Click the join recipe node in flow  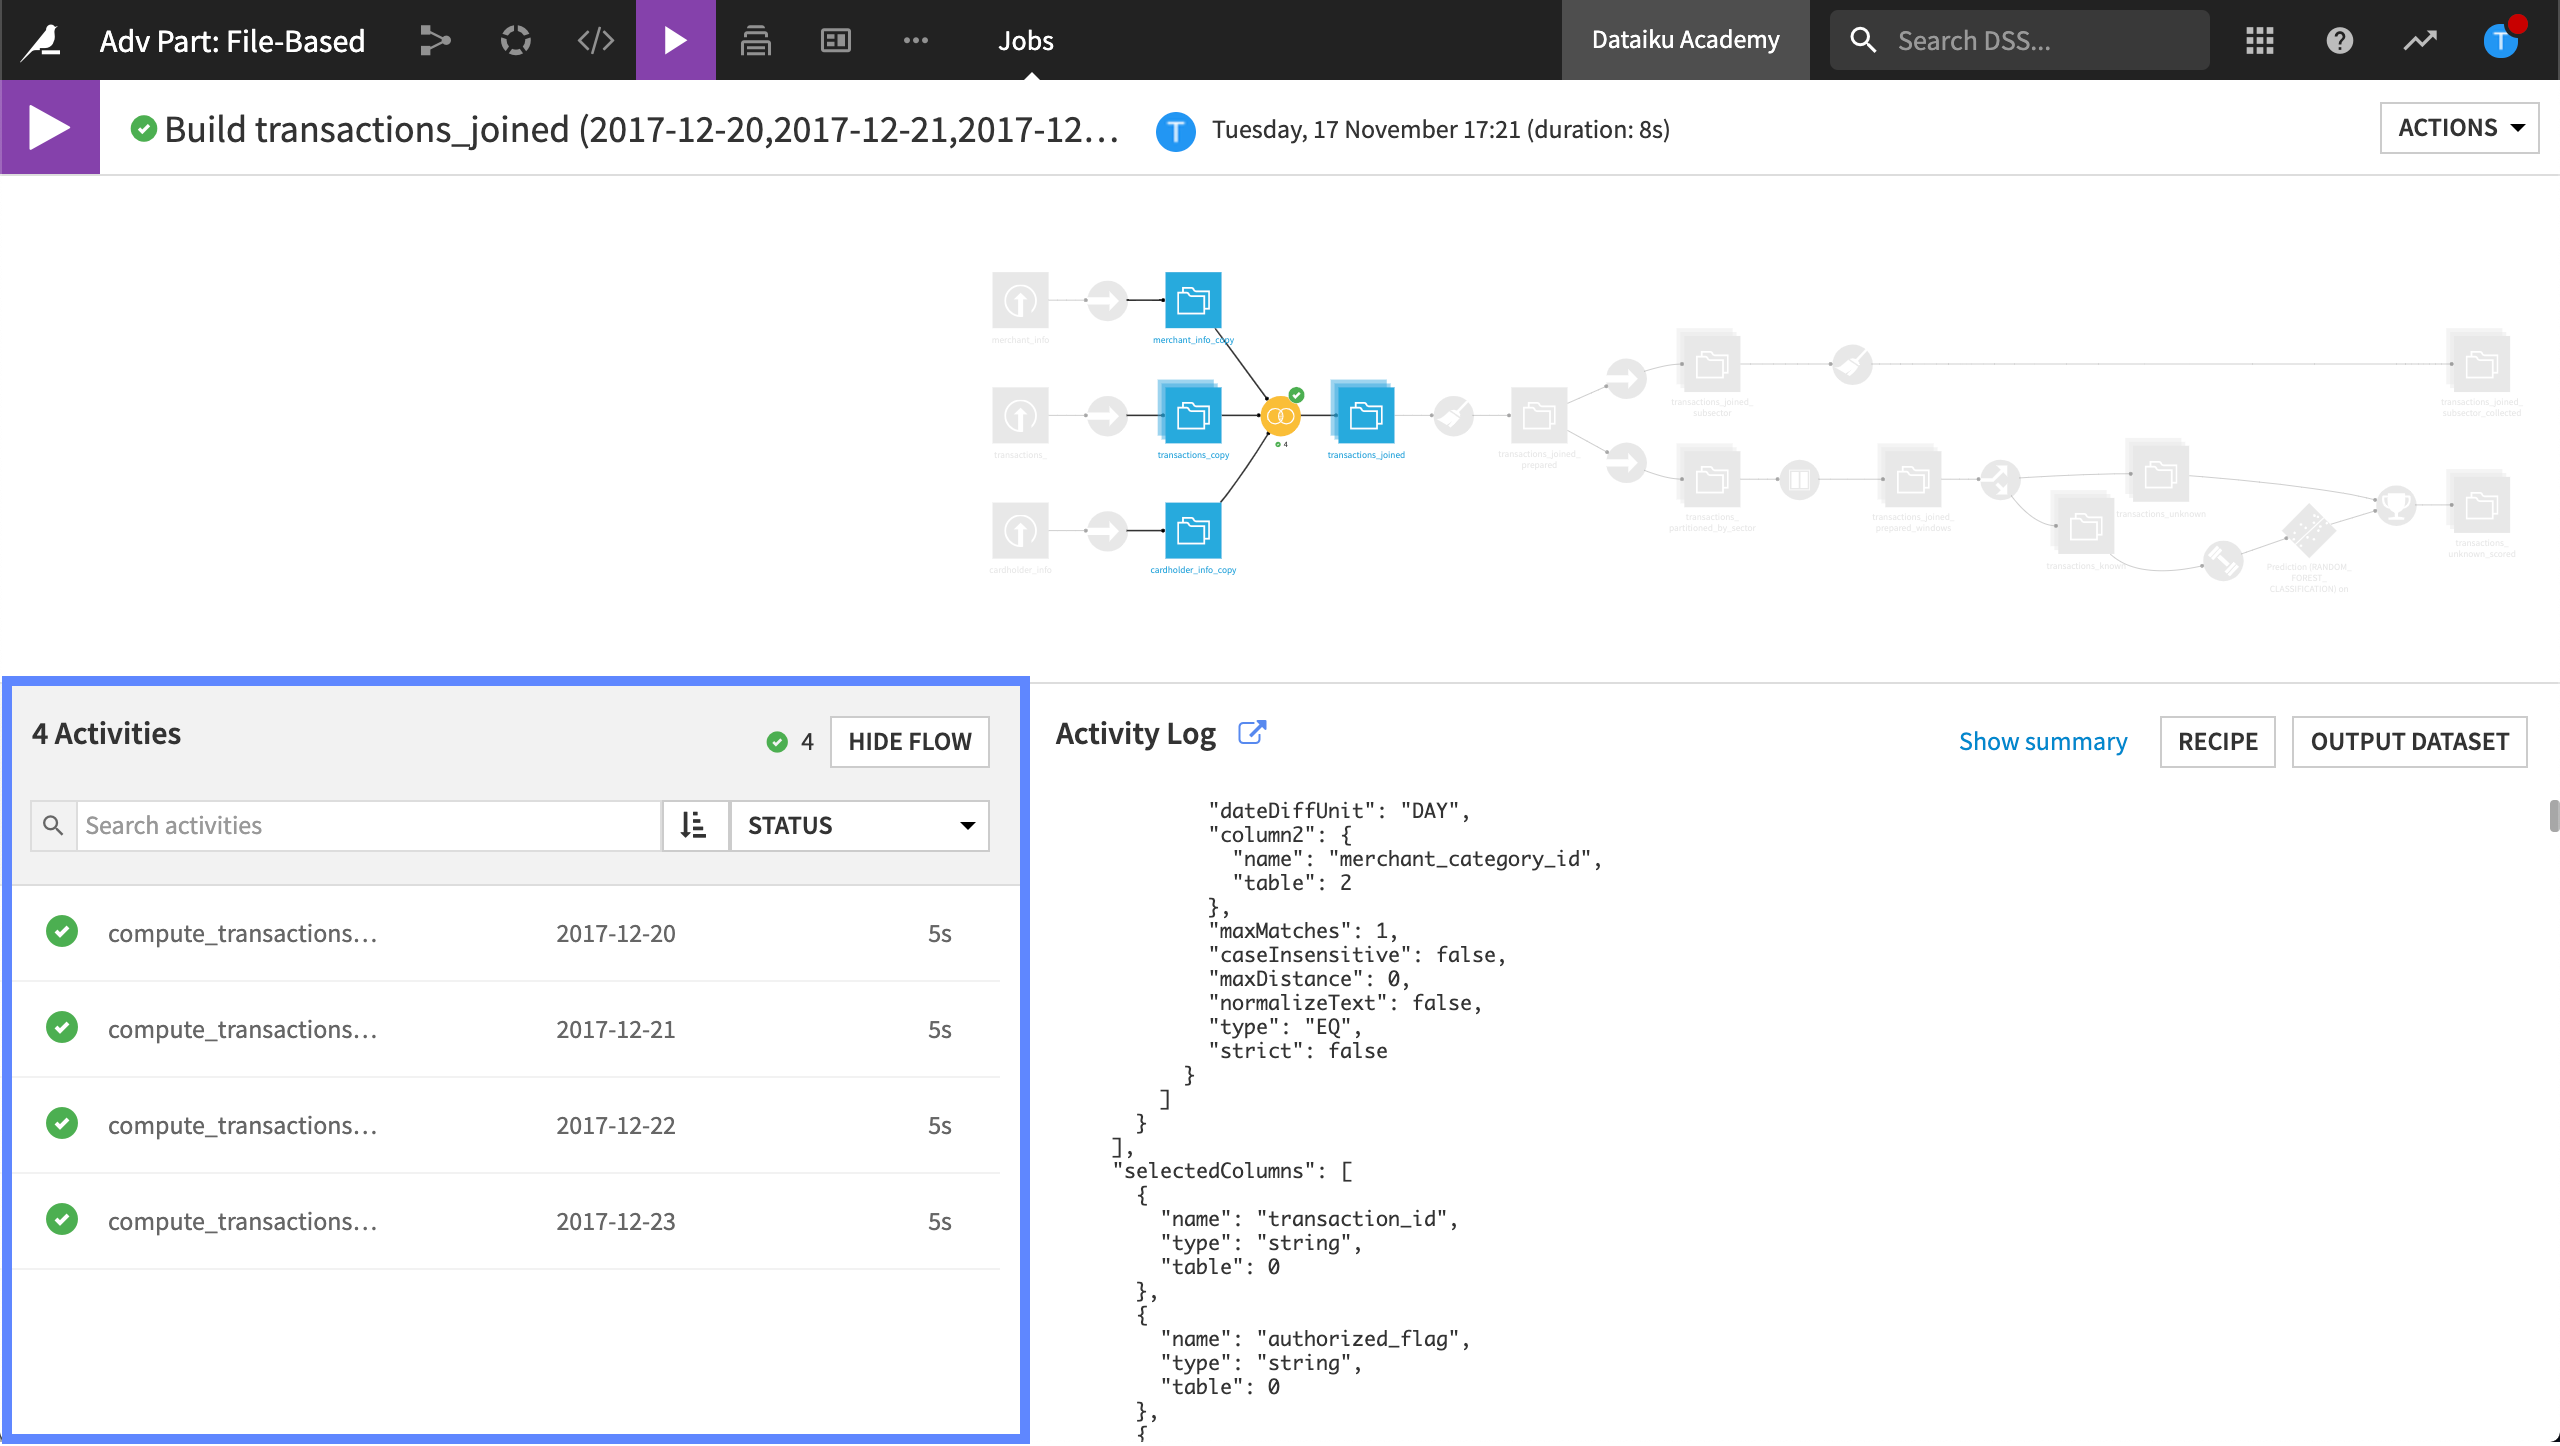1280,416
